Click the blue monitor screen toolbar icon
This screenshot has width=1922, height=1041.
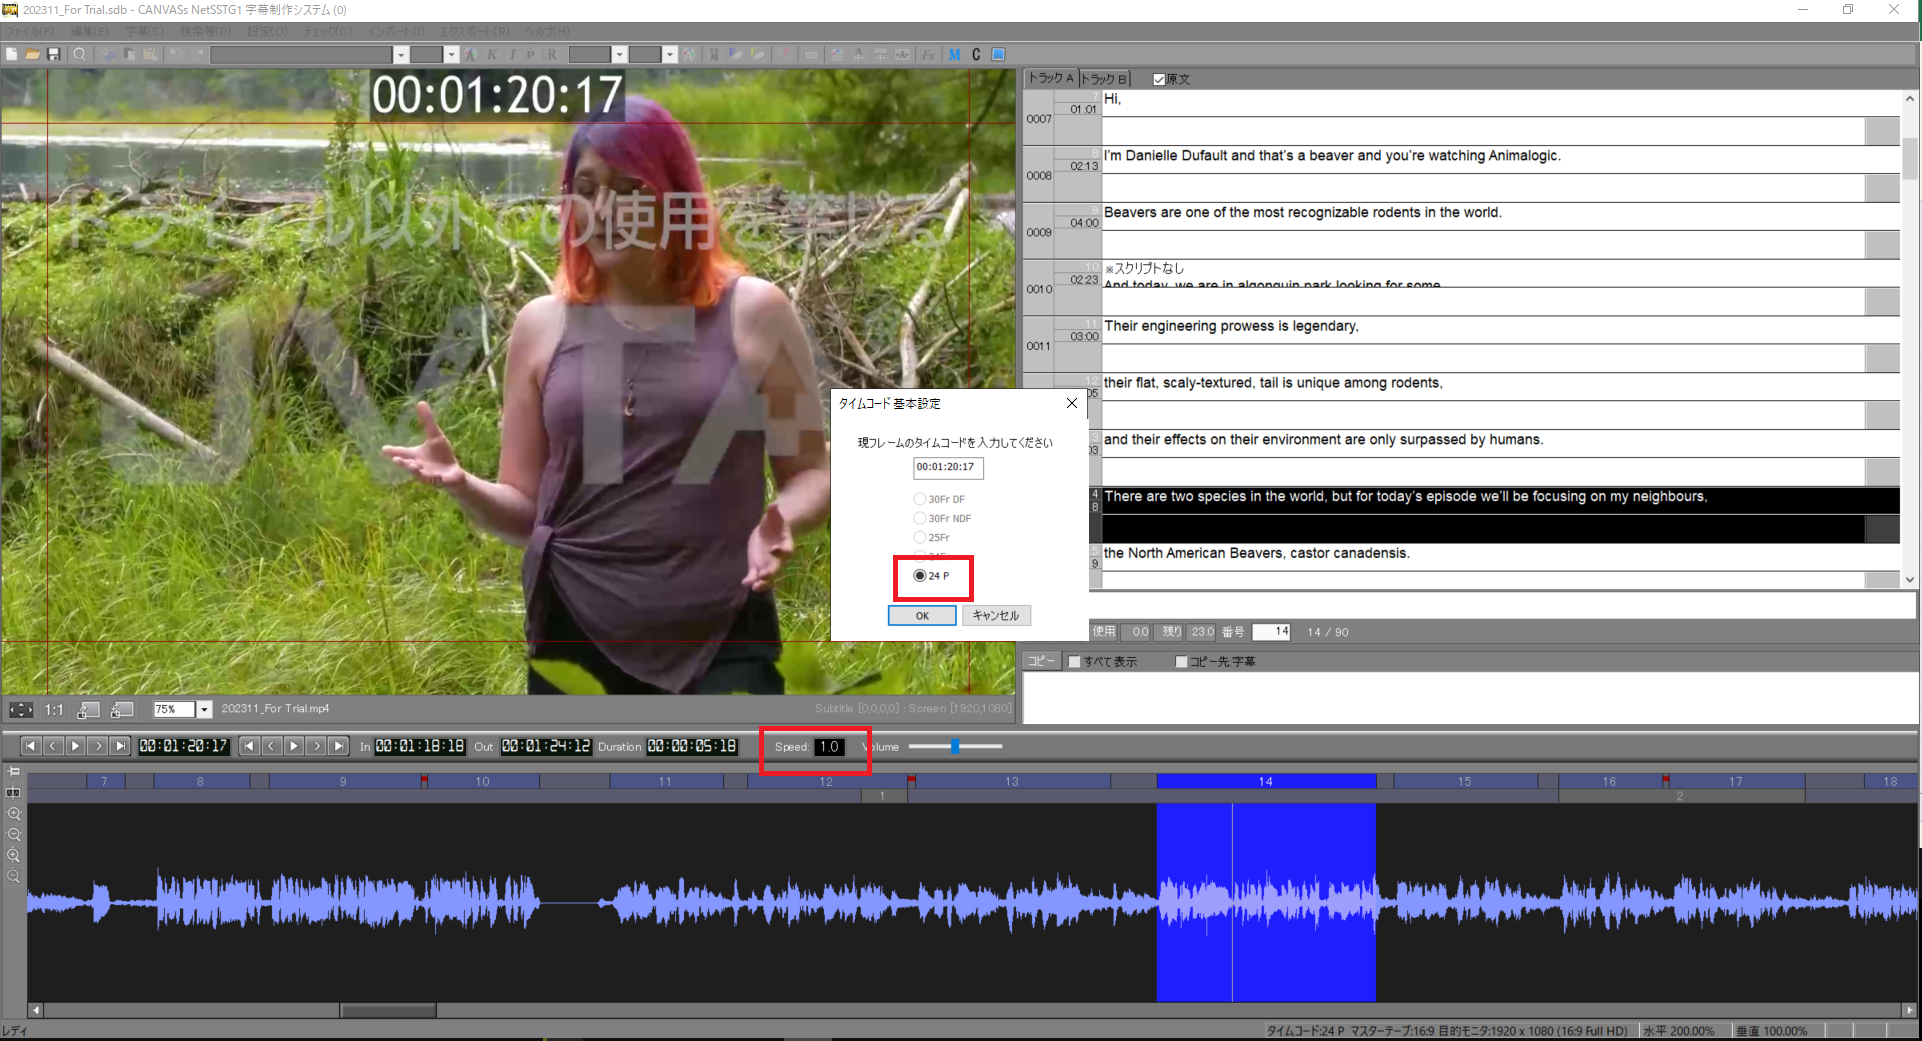coord(998,54)
